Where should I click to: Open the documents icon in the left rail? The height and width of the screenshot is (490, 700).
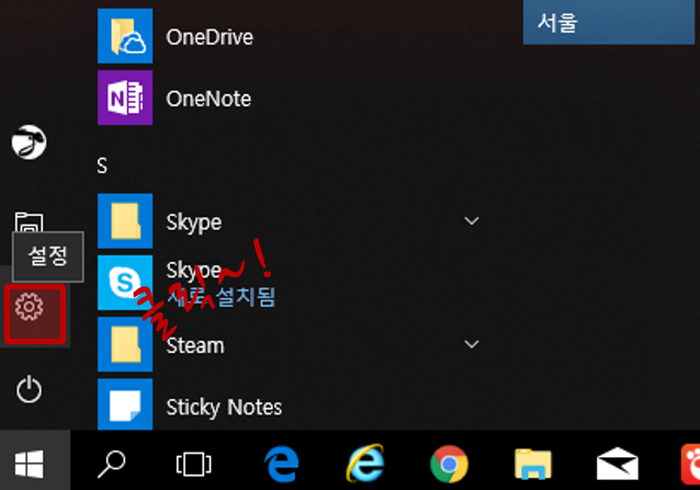tap(29, 222)
